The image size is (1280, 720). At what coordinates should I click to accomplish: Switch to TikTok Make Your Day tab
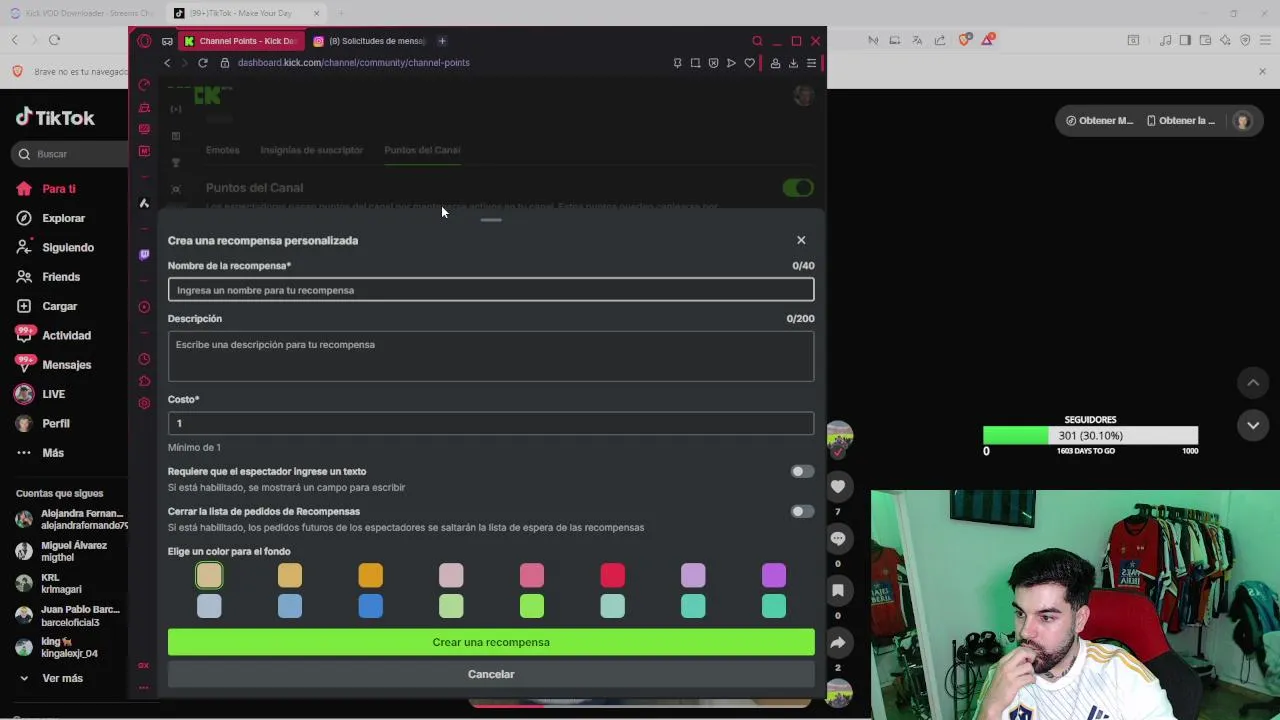(245, 13)
